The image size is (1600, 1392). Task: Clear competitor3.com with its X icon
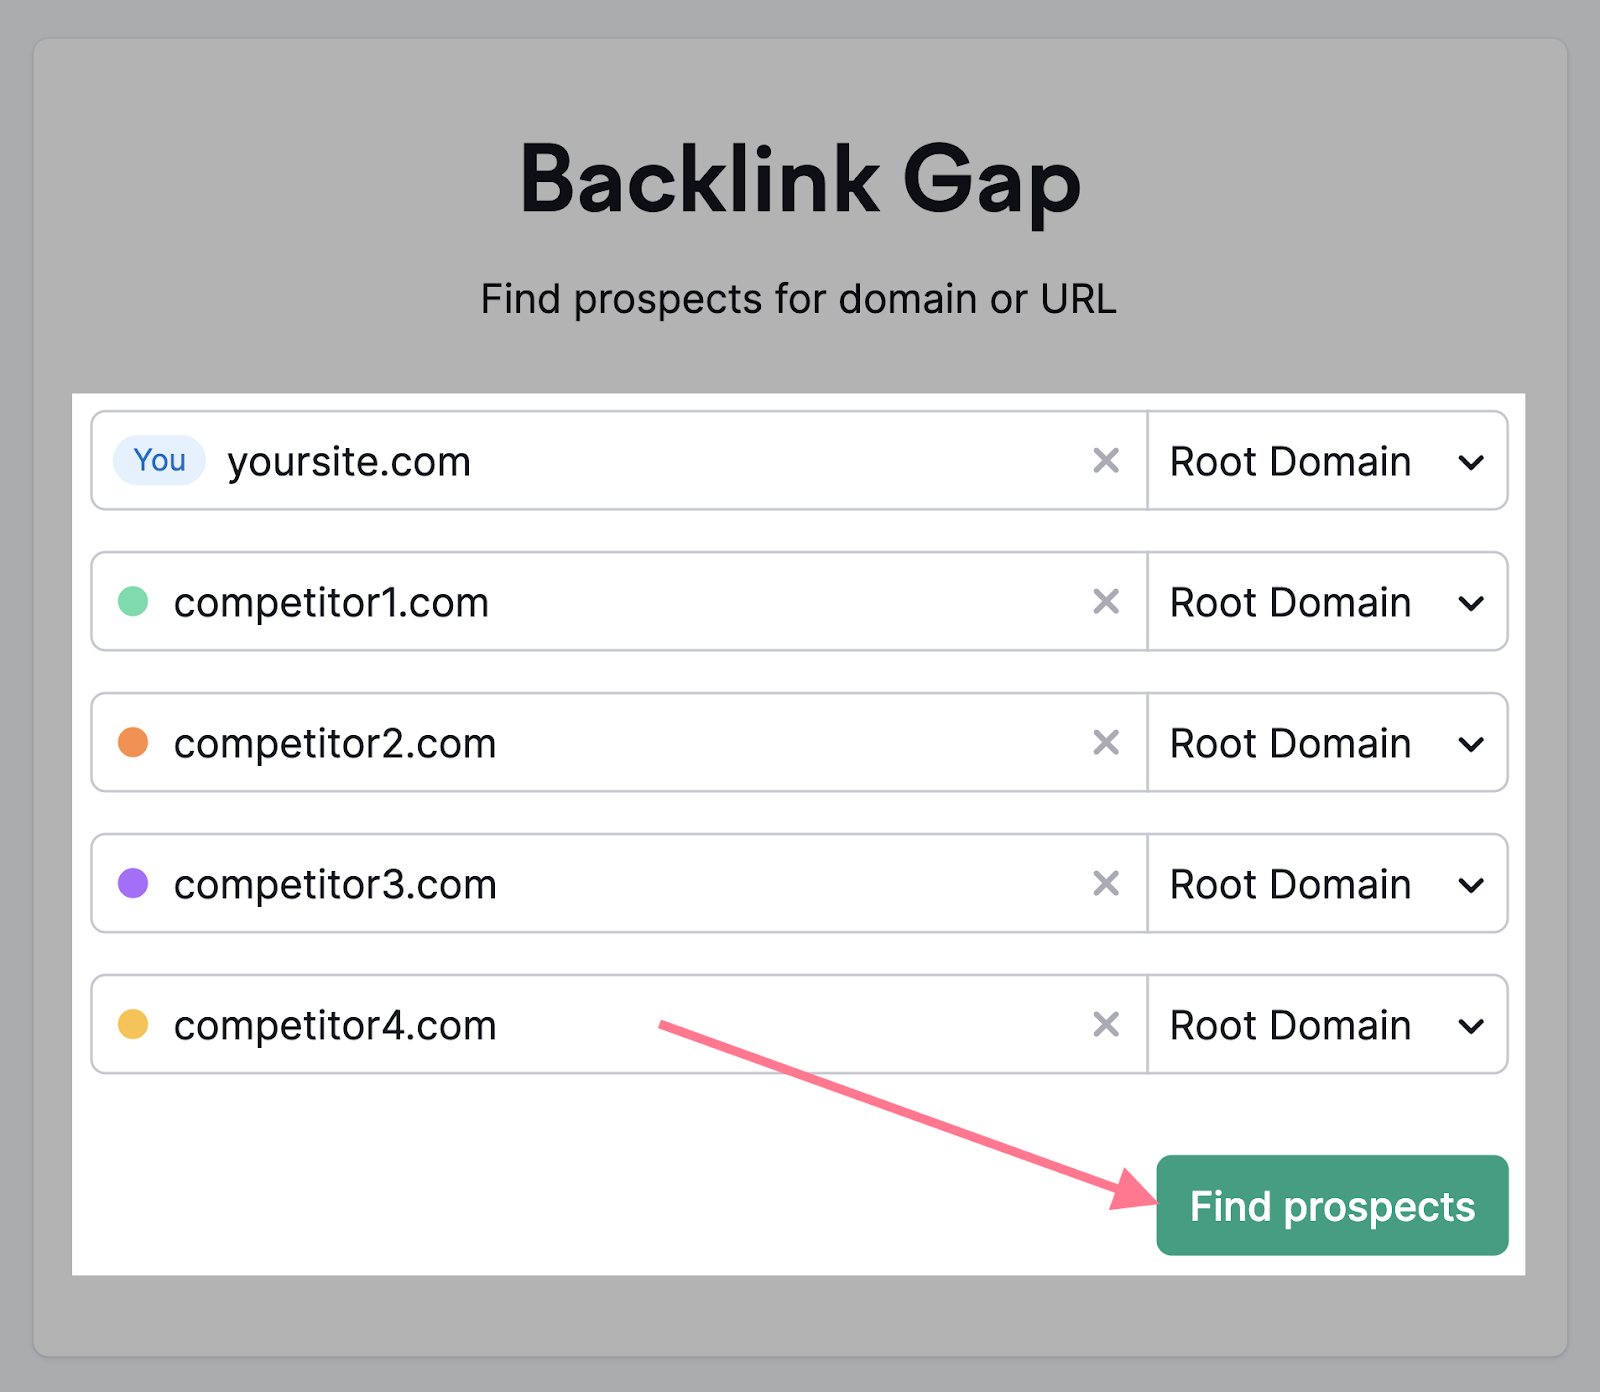coord(1106,884)
